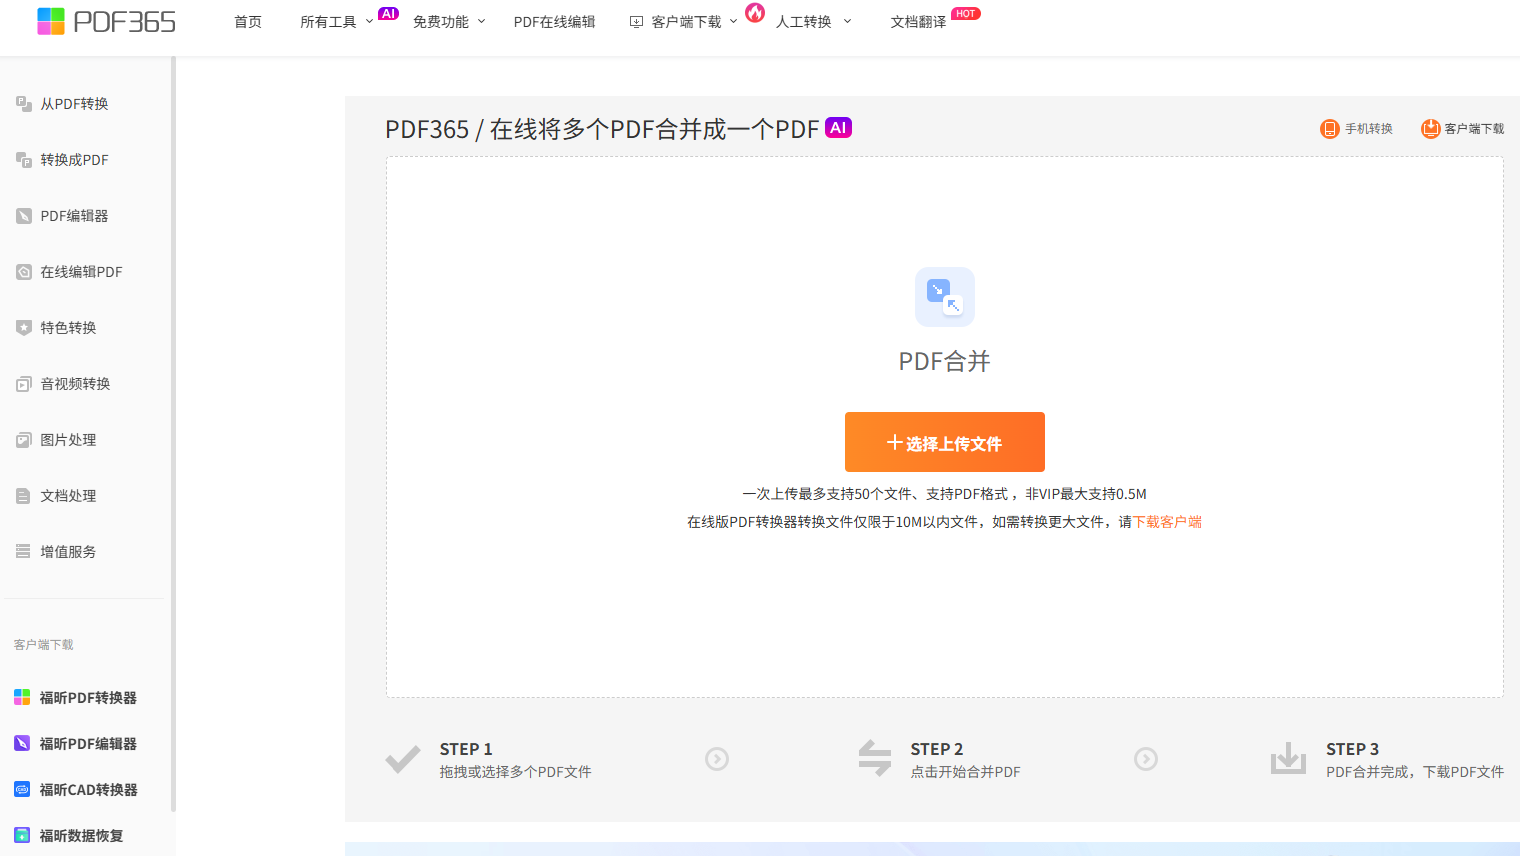Click the PDF365 logo
The width and height of the screenshot is (1520, 856).
click(106, 21)
